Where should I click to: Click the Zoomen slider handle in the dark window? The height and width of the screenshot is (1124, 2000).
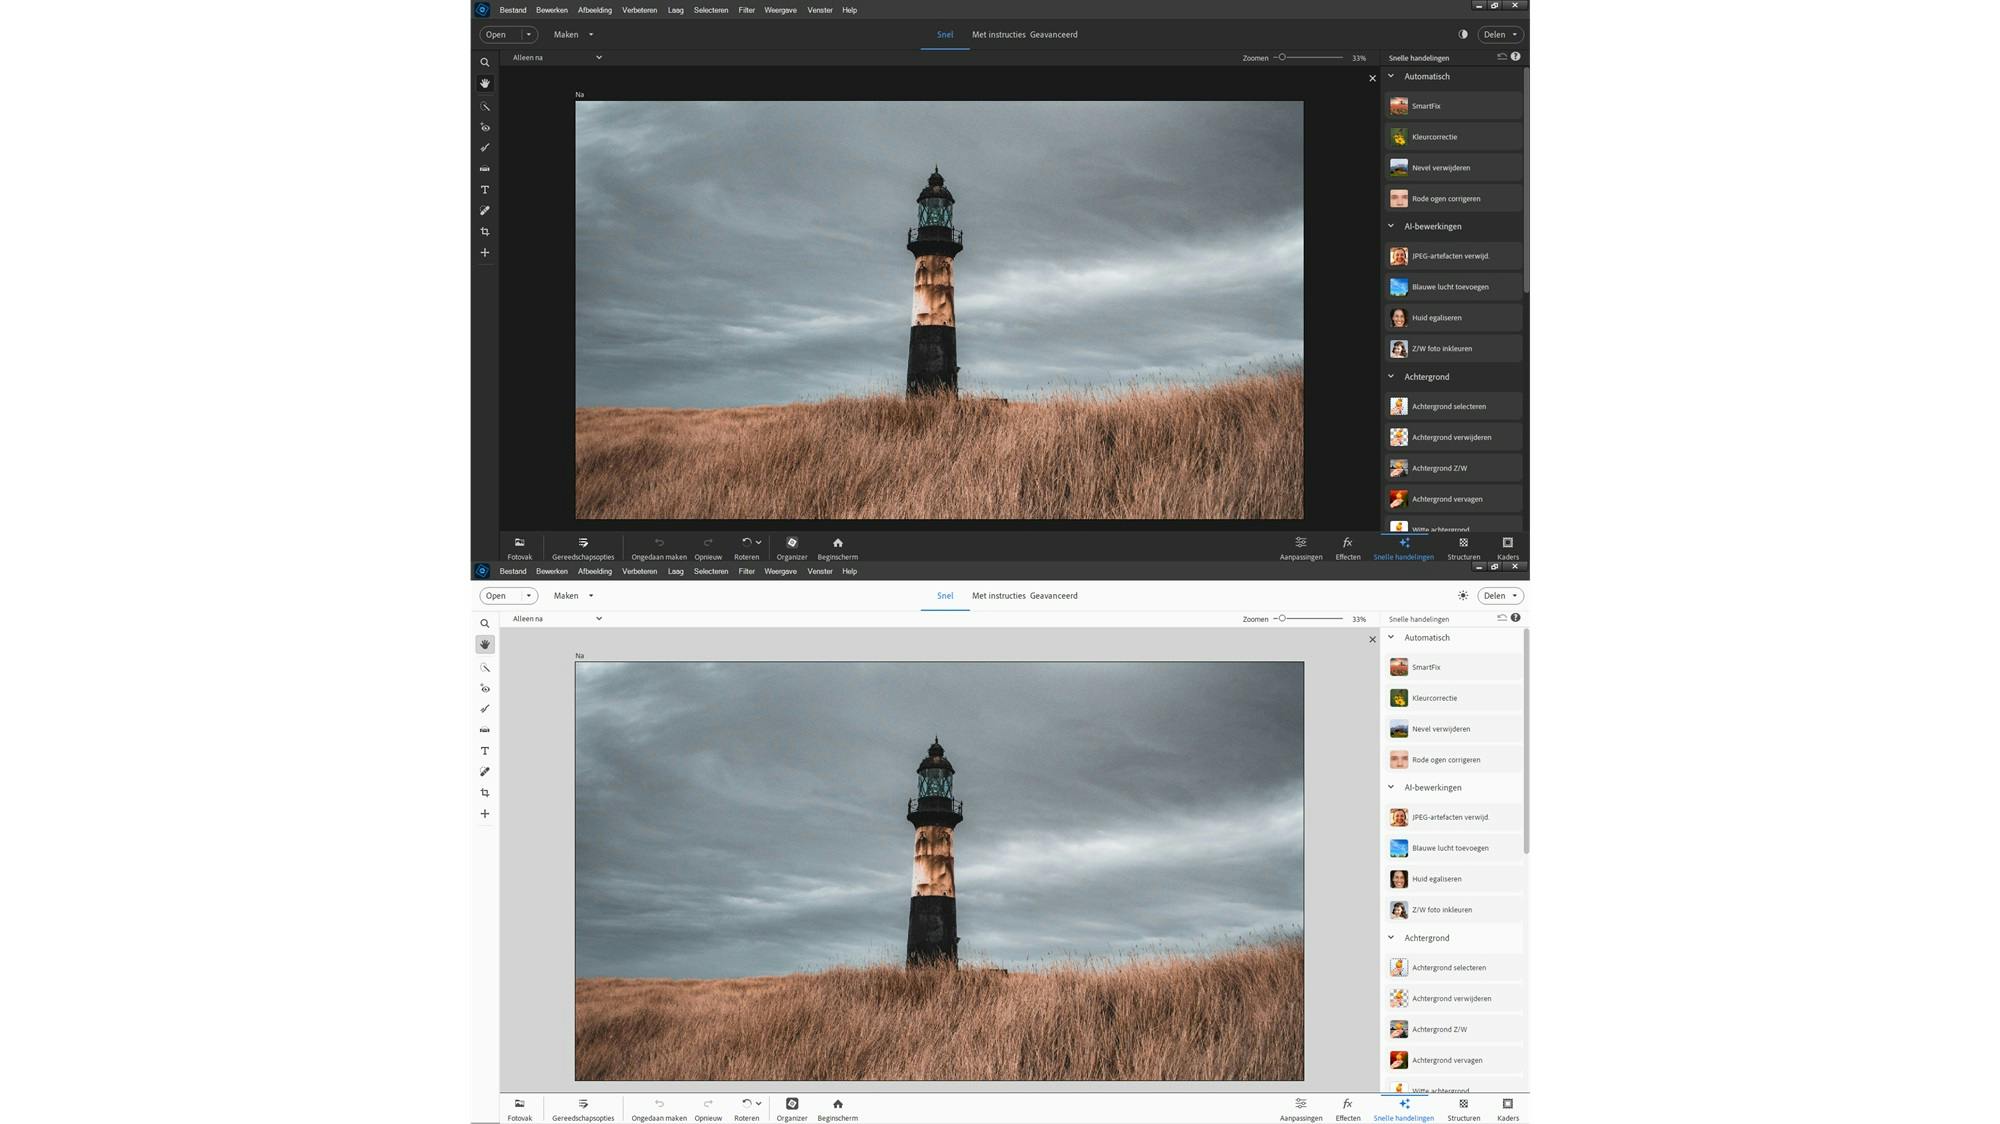[x=1282, y=58]
